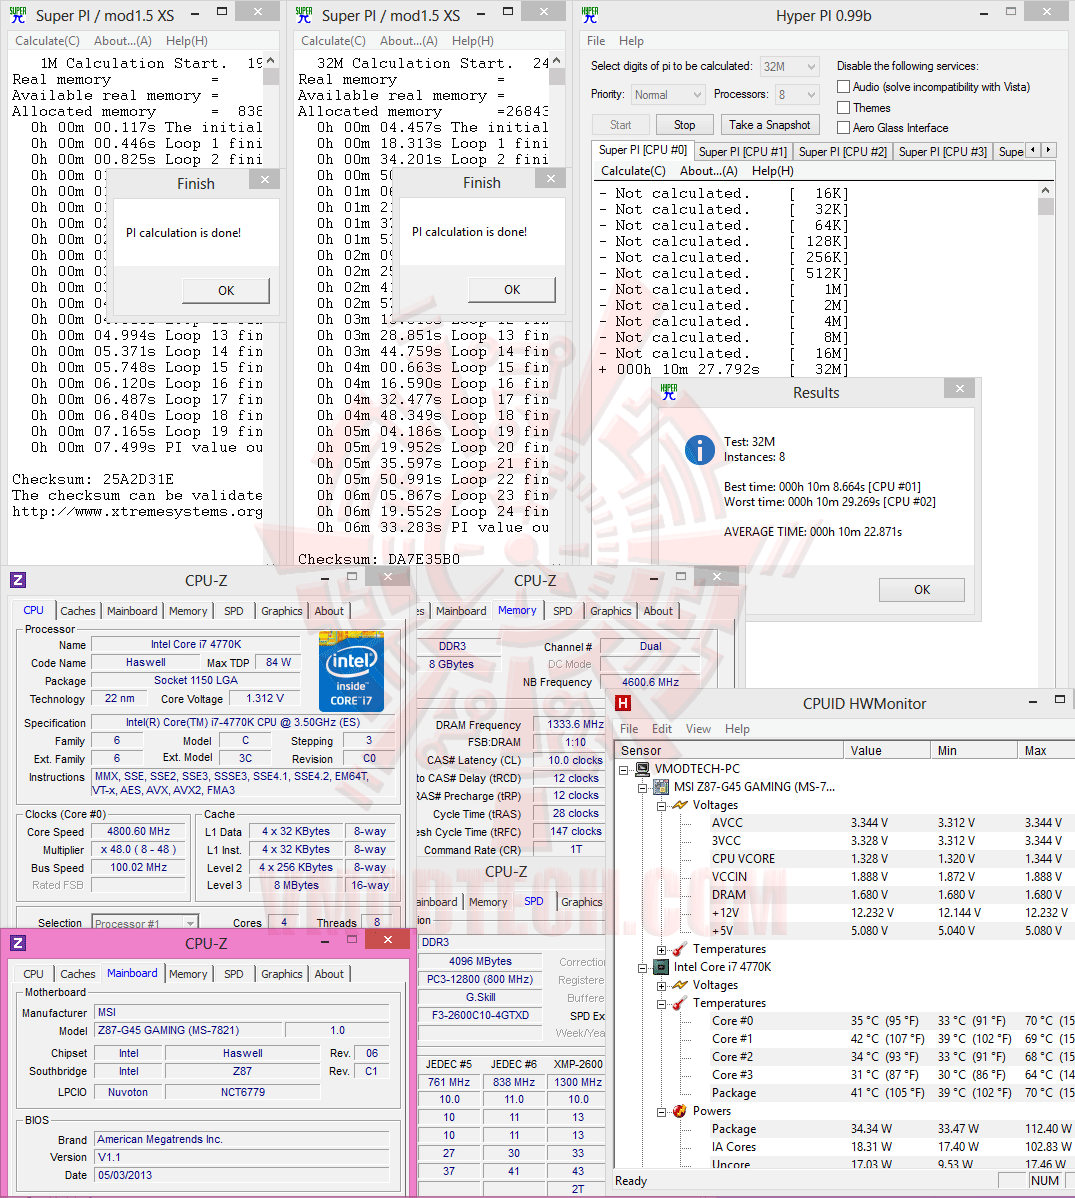Open Hyper PI File menu
This screenshot has height=1198, width=1075.
pos(596,40)
